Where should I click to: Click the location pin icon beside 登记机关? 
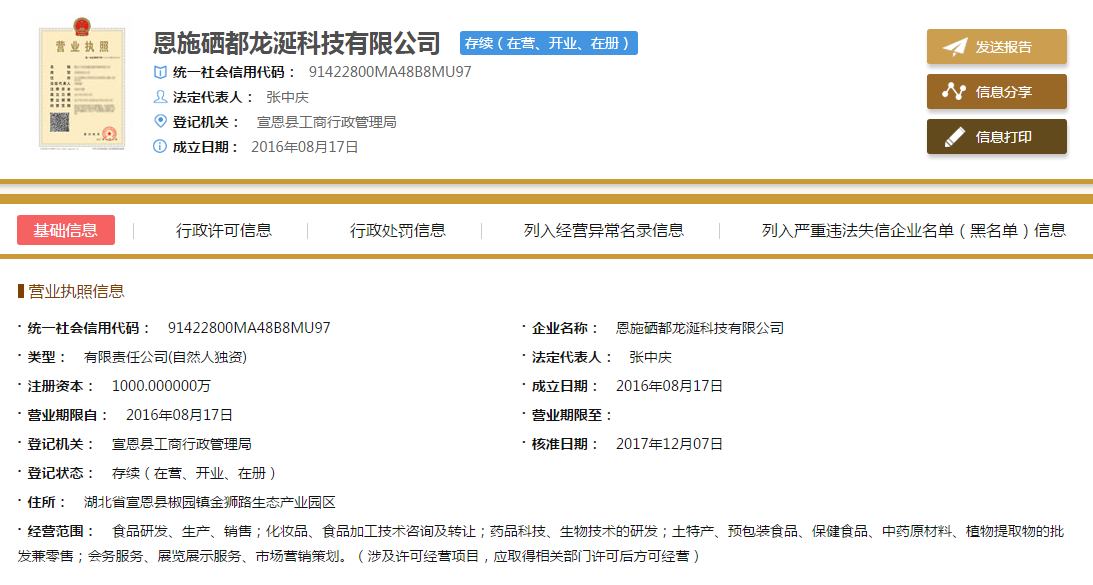160,122
